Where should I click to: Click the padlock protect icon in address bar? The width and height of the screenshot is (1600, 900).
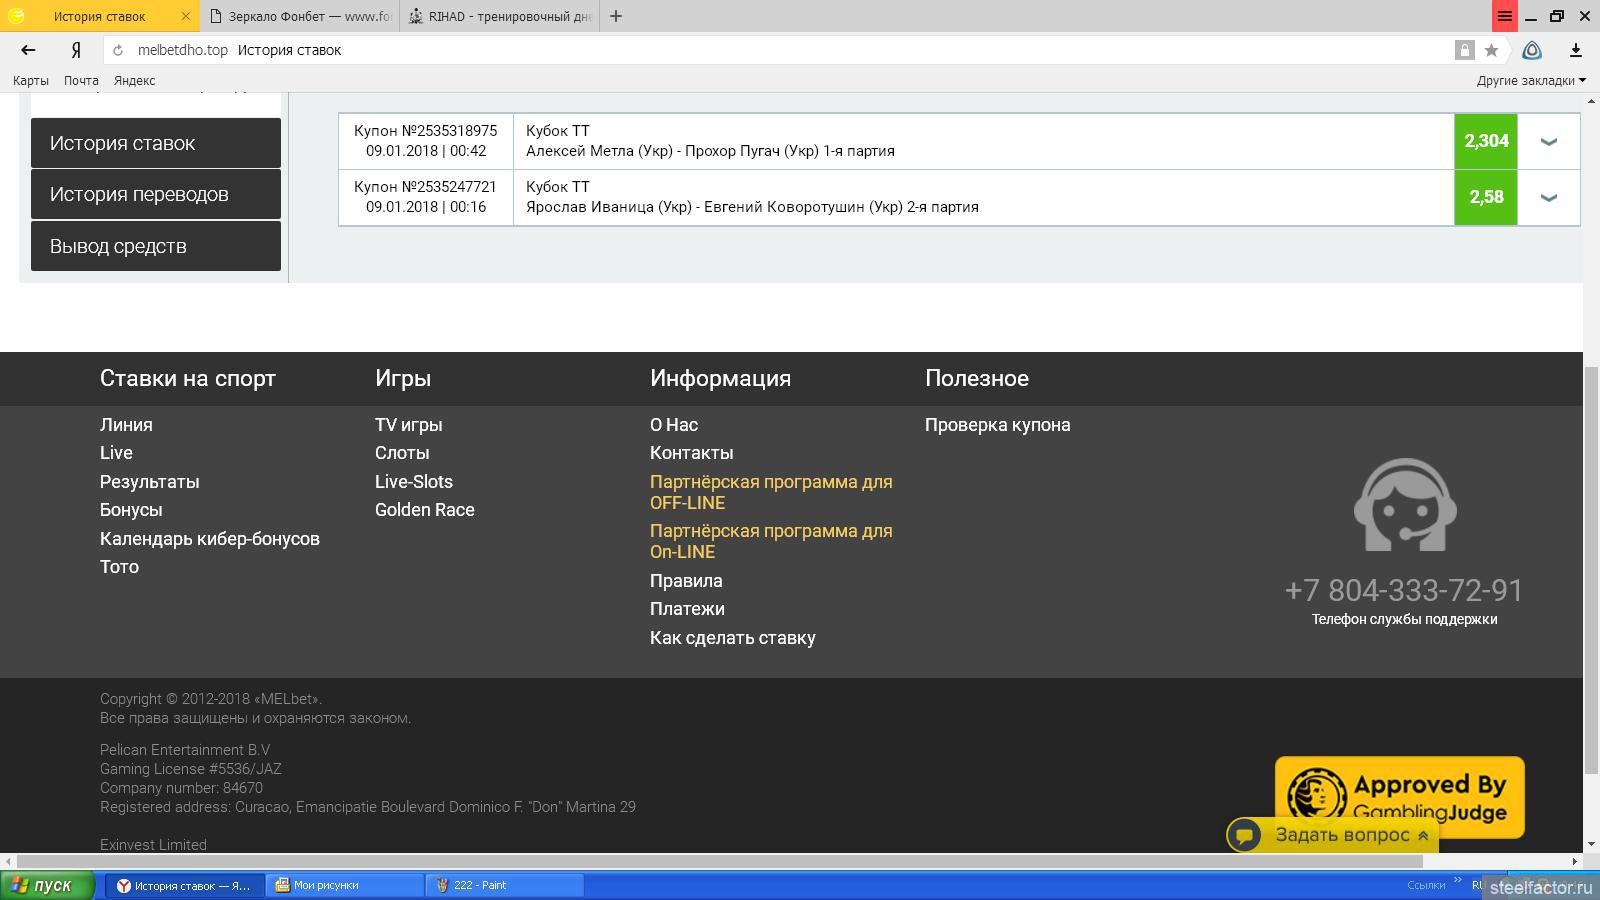coord(1464,50)
